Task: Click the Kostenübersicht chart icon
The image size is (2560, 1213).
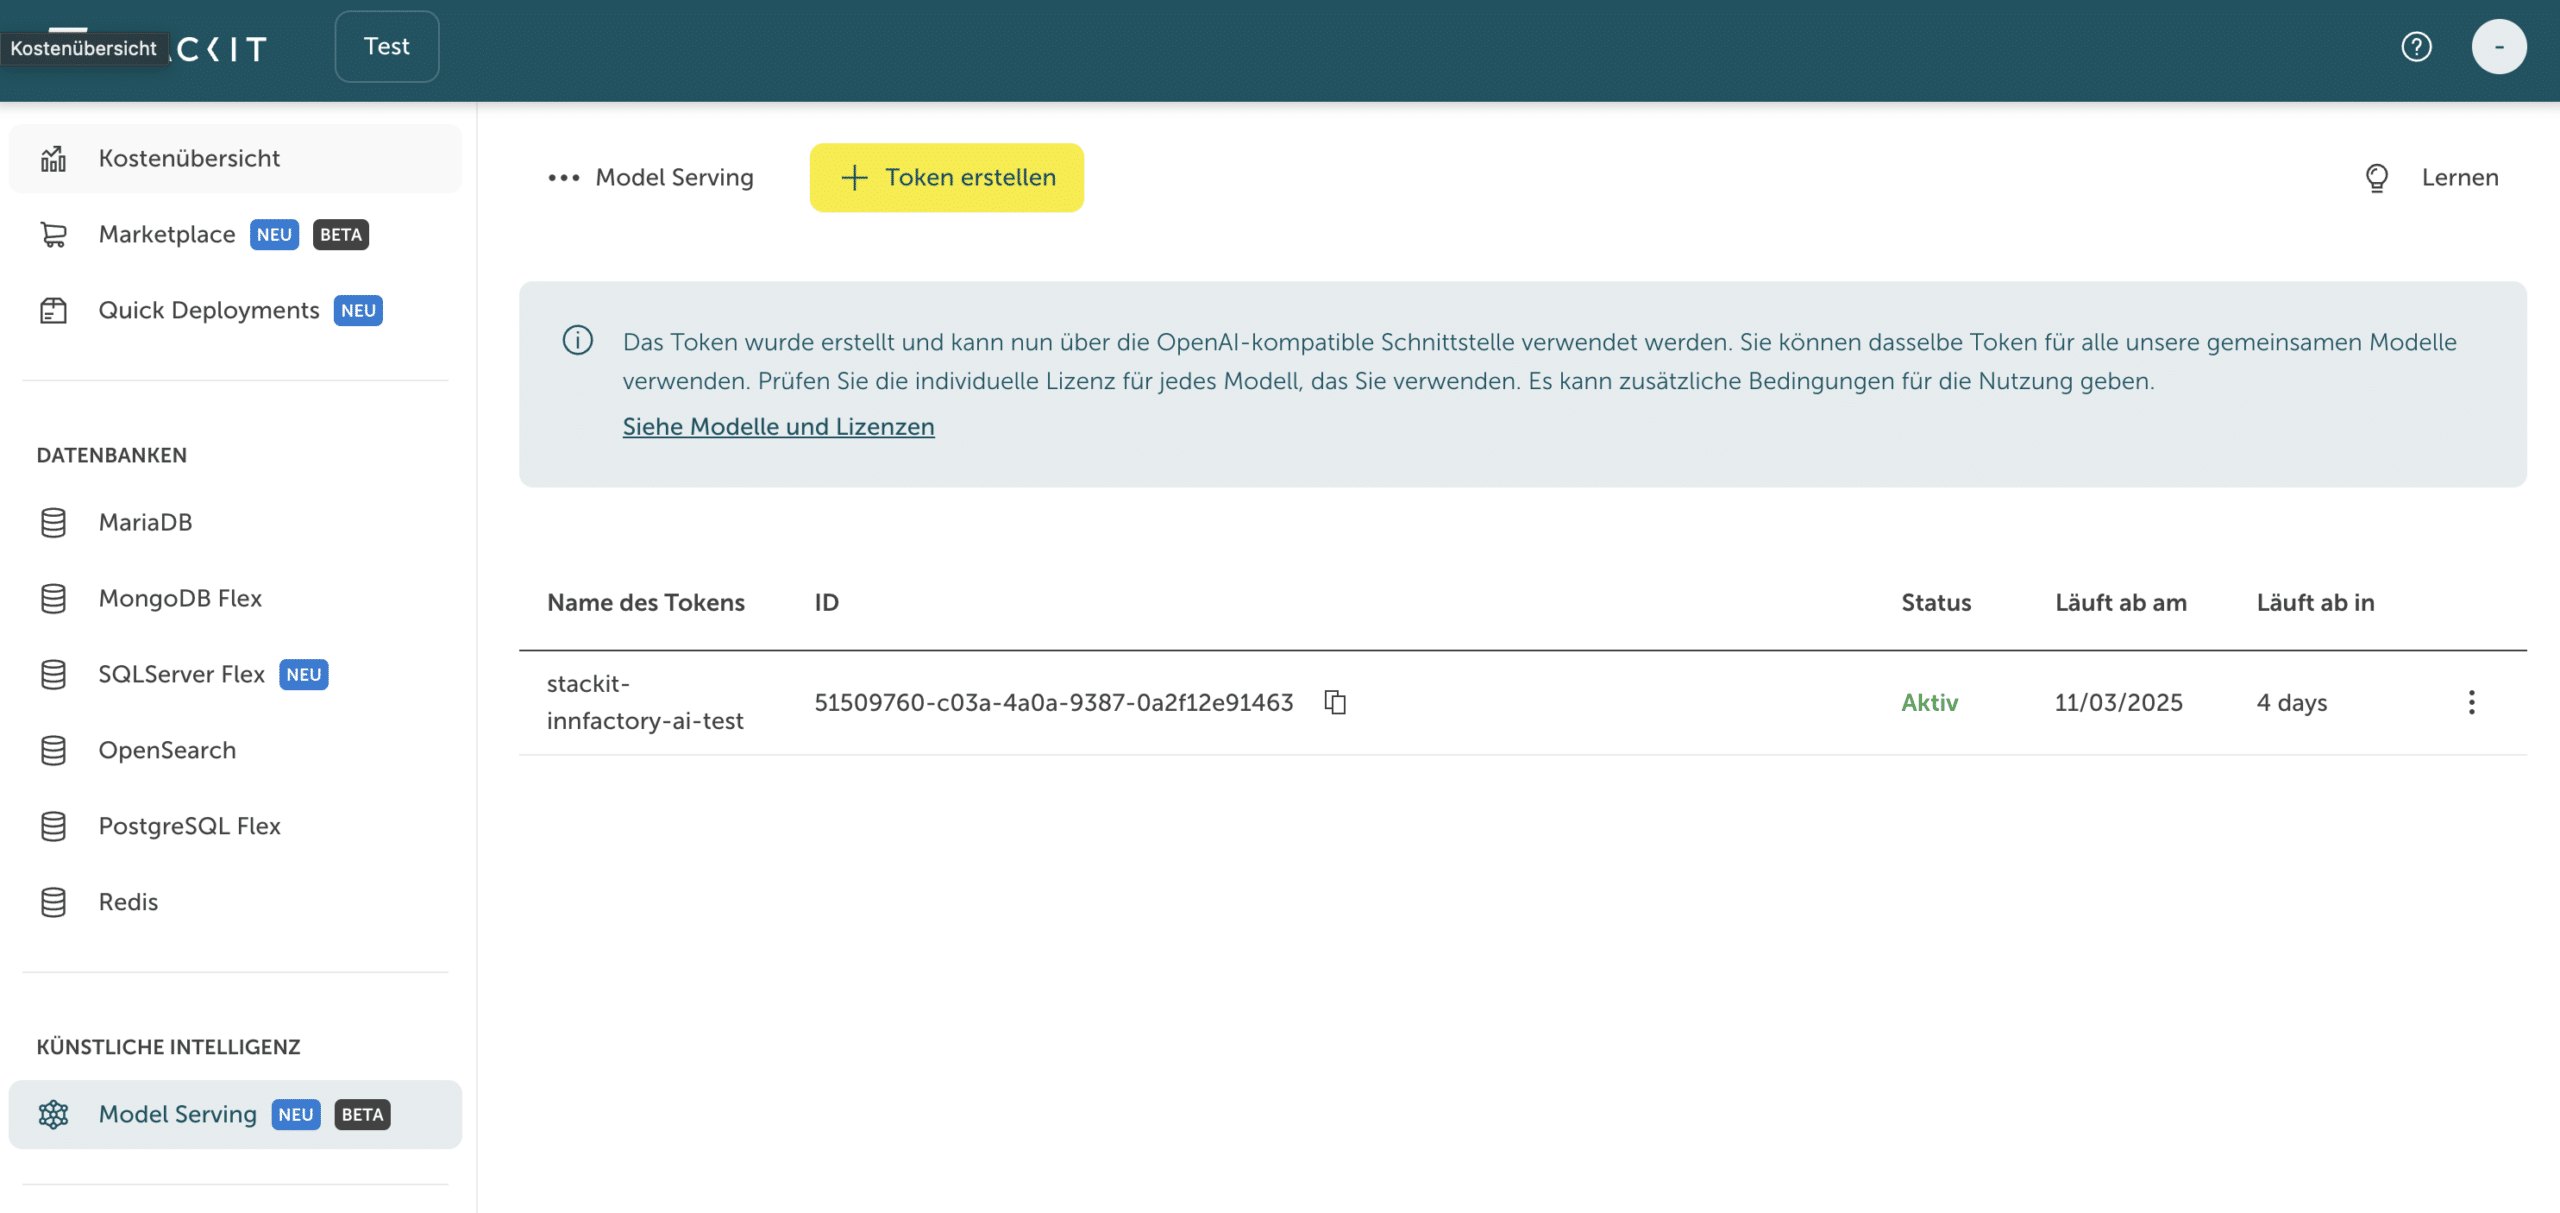Action: point(53,159)
